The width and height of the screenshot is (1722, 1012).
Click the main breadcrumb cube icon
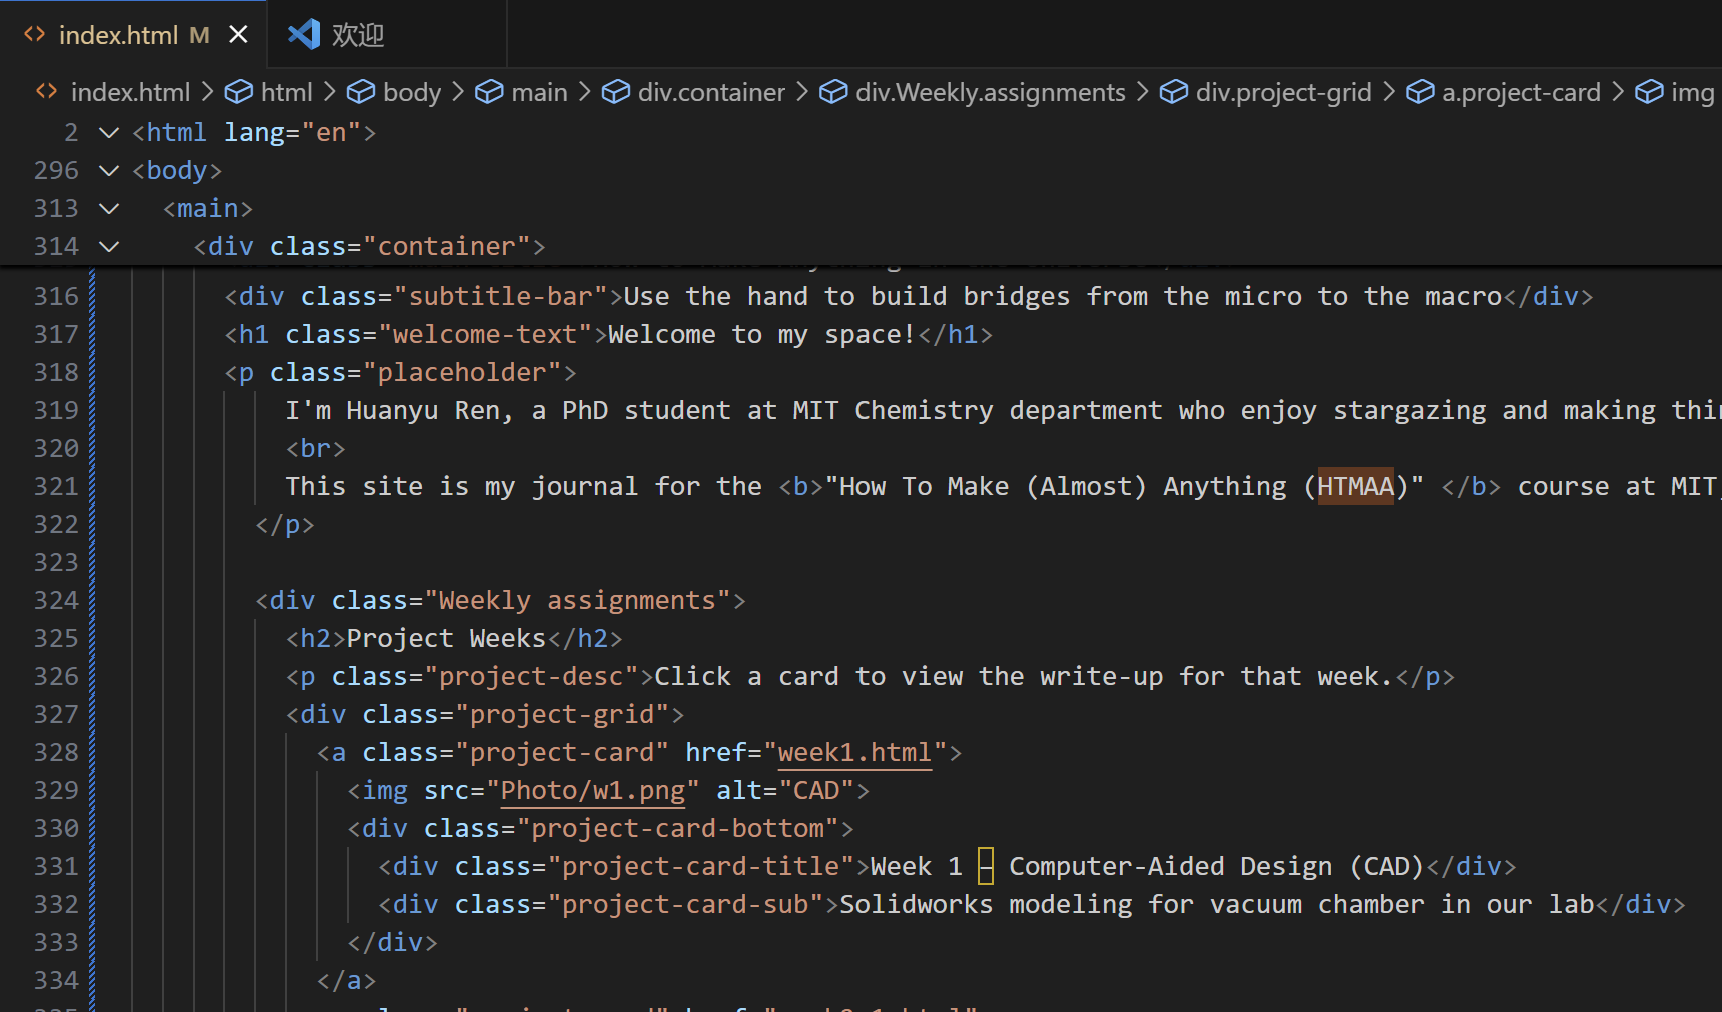click(489, 92)
